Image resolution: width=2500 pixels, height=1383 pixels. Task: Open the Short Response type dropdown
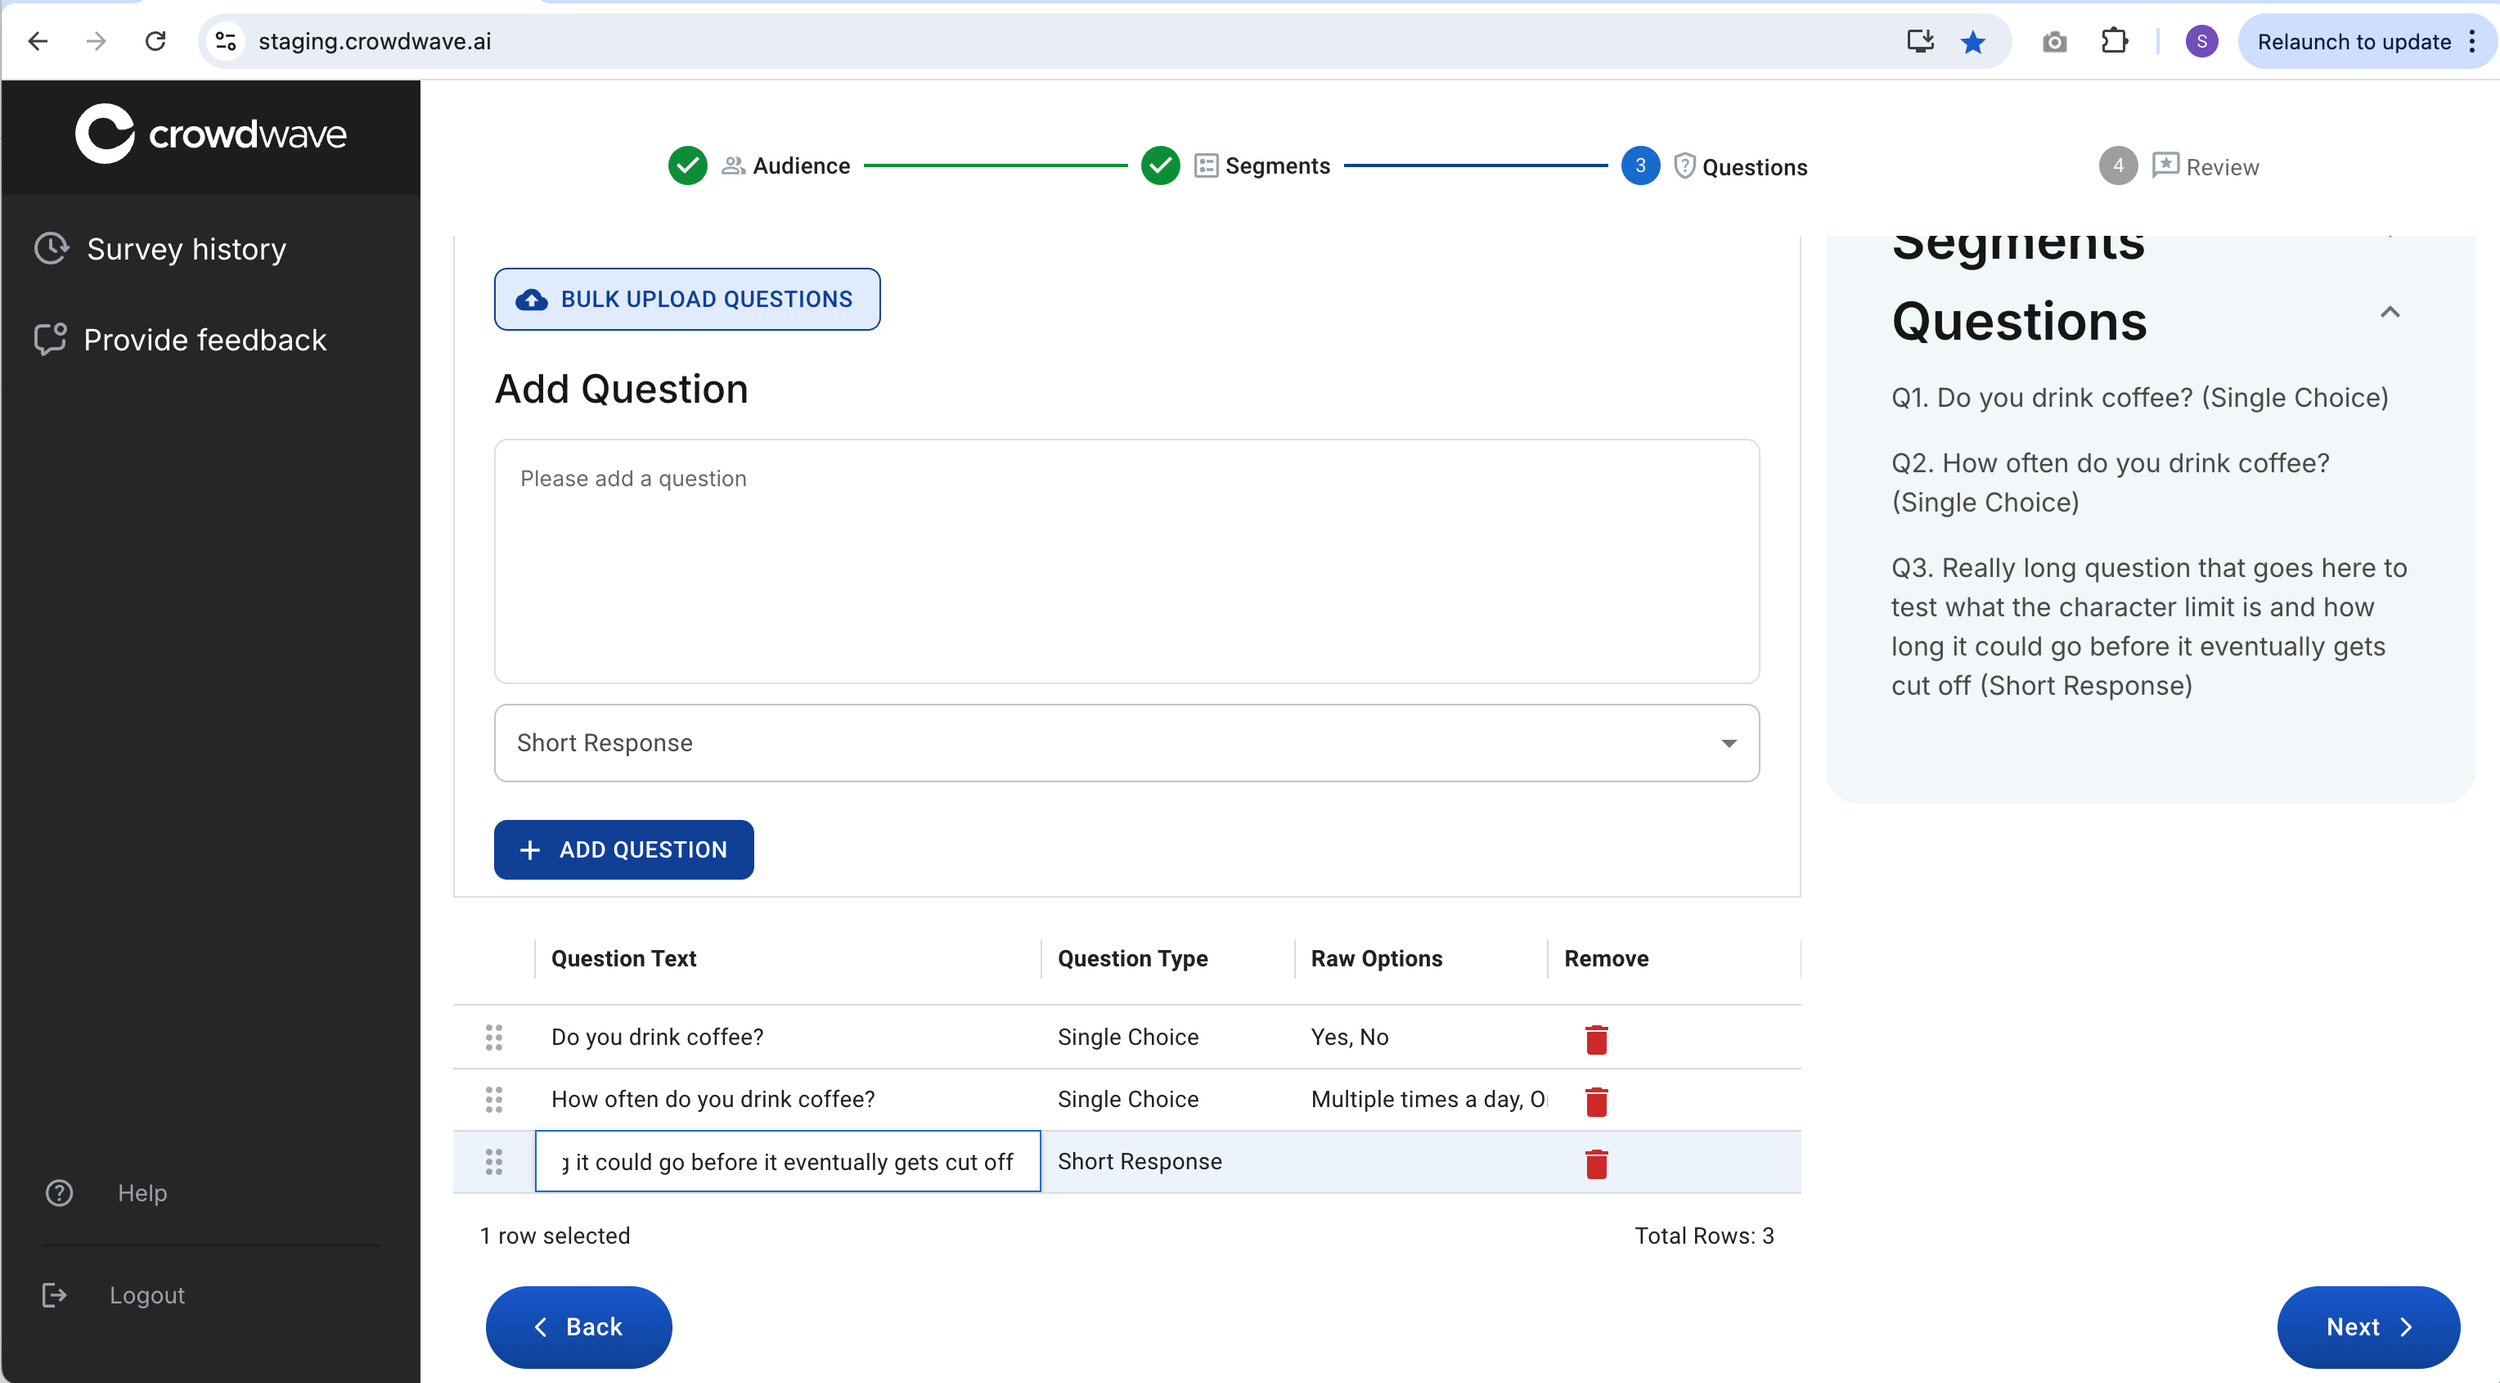click(1126, 743)
